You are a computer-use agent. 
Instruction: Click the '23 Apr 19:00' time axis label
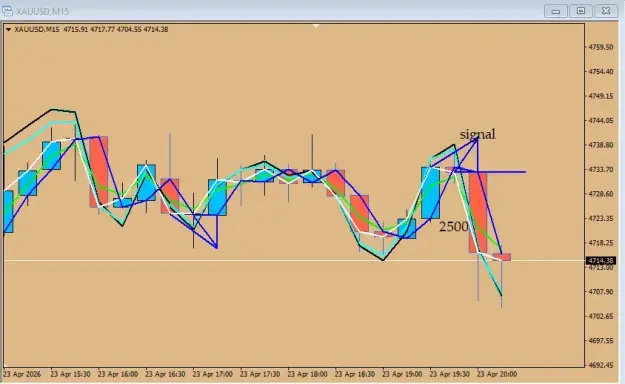coord(402,374)
